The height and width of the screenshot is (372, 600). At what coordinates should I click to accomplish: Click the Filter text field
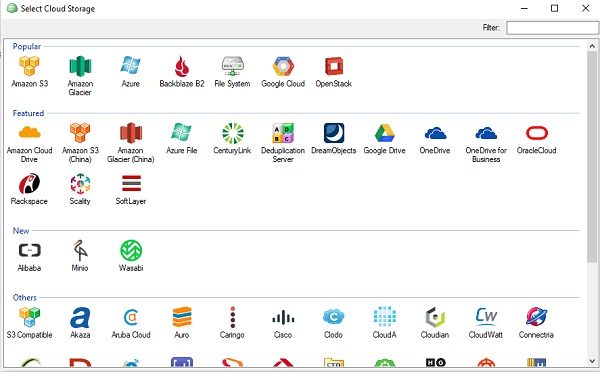pyautogui.click(x=553, y=28)
